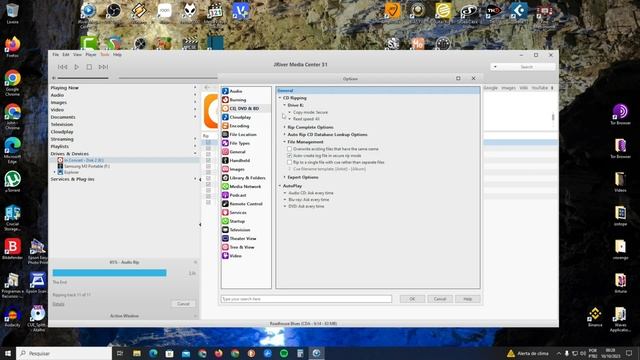The height and width of the screenshot is (360, 640).
Task: Toggle Overwrite existing files with same name
Action: tap(289, 149)
